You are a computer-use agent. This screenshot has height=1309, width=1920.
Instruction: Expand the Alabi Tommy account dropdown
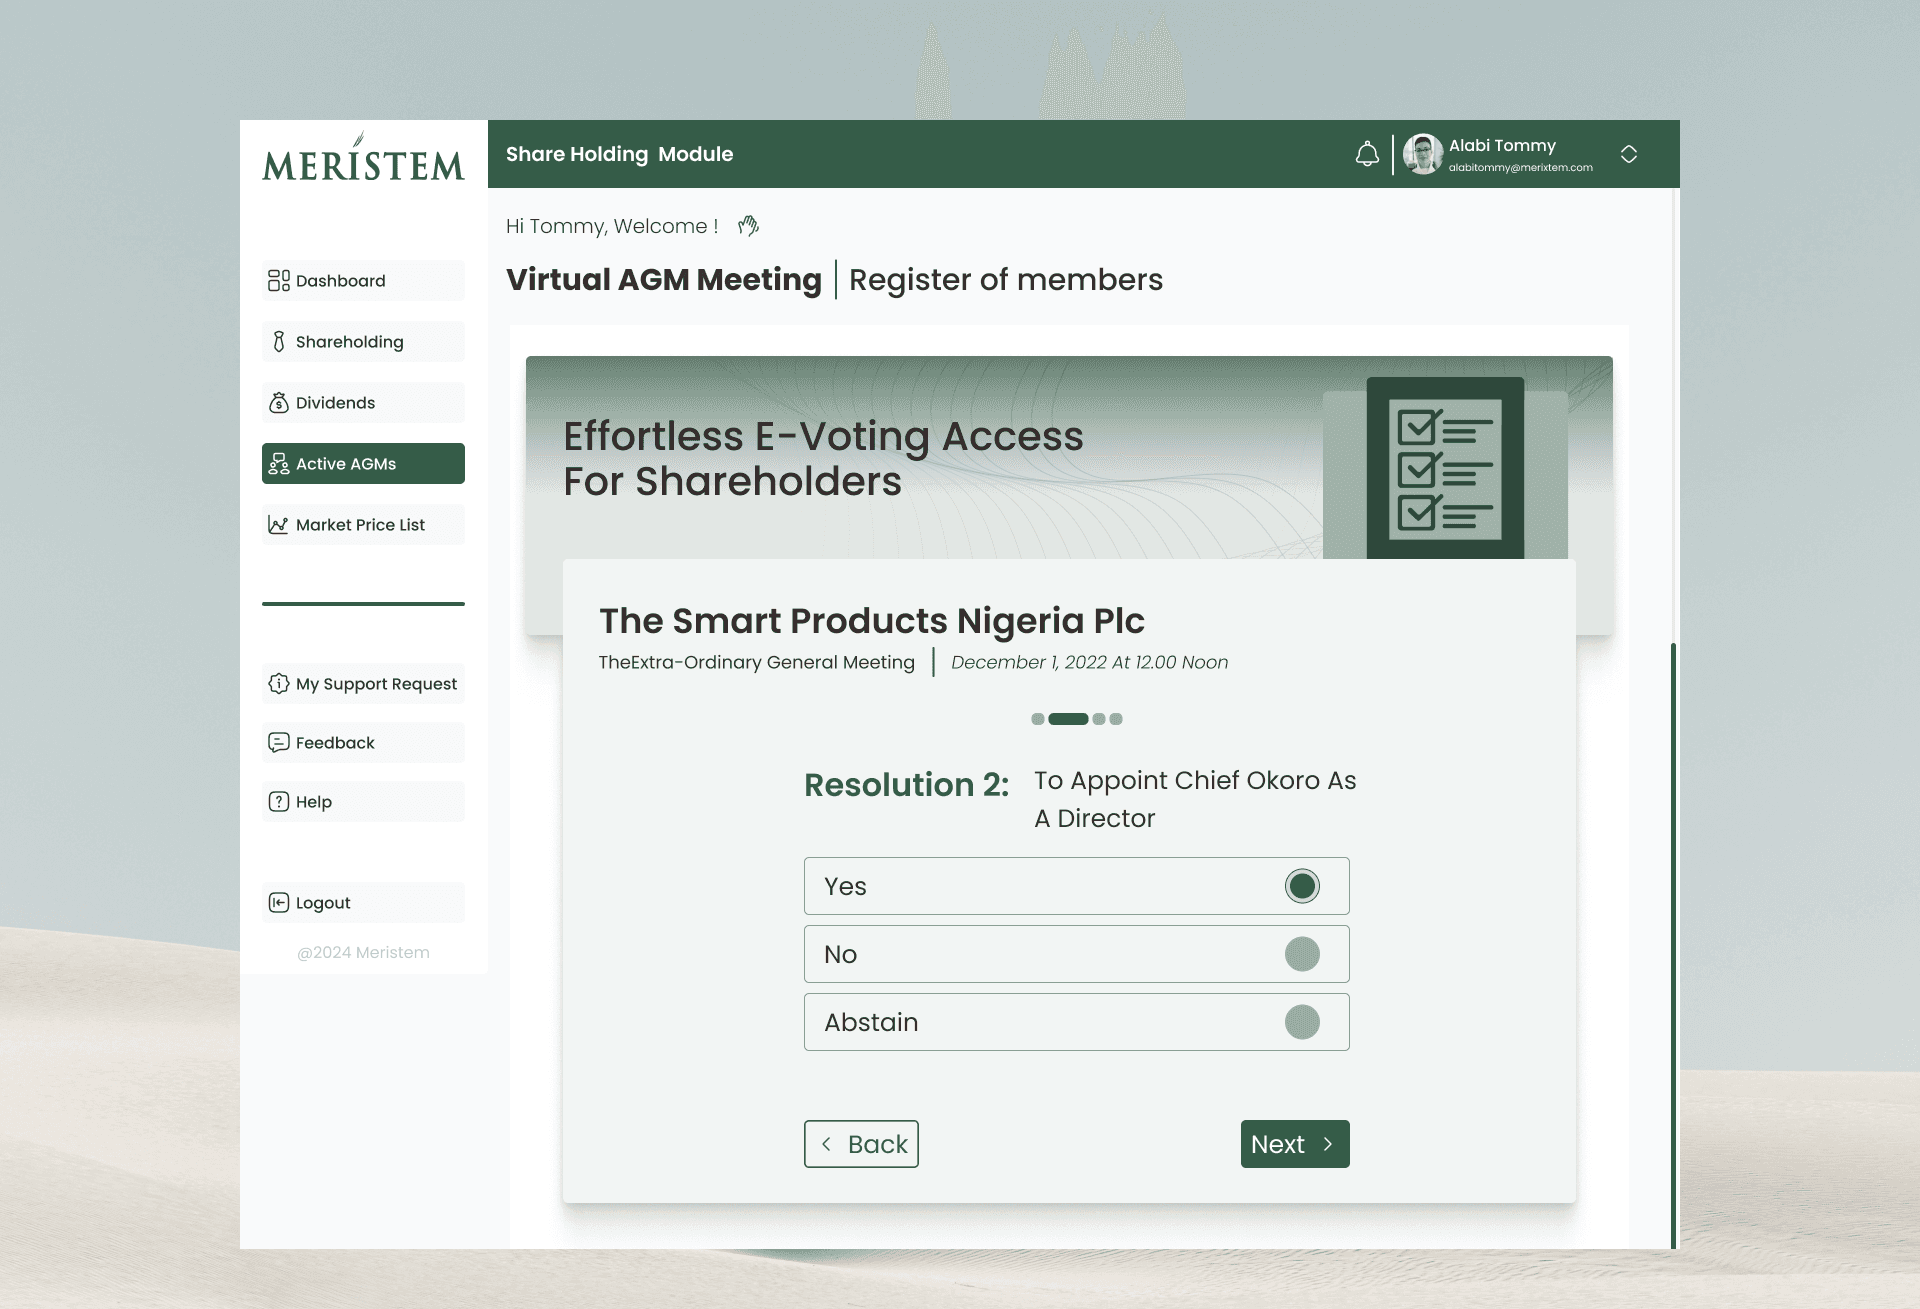click(x=1629, y=154)
